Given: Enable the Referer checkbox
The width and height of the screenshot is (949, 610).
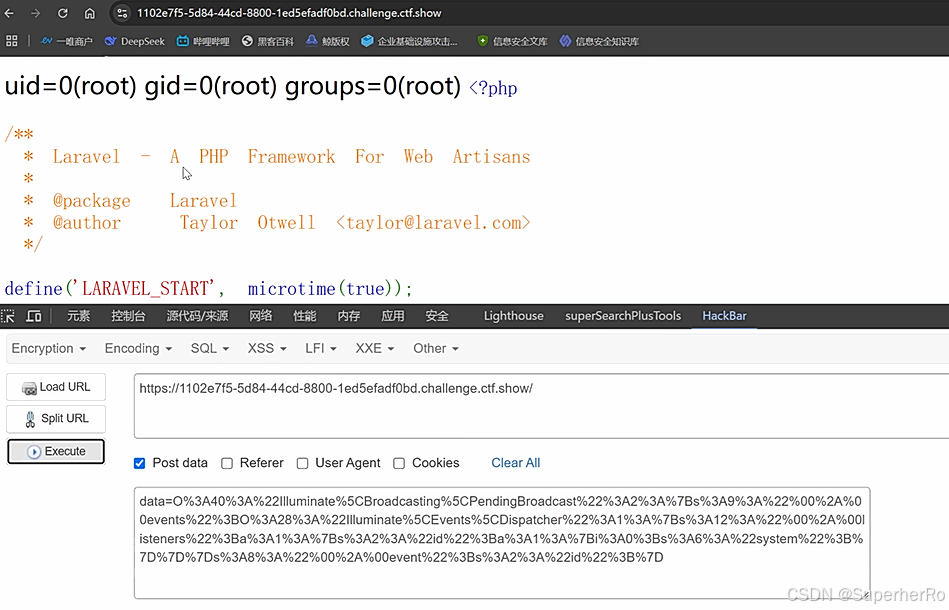Looking at the screenshot, I should click(227, 464).
